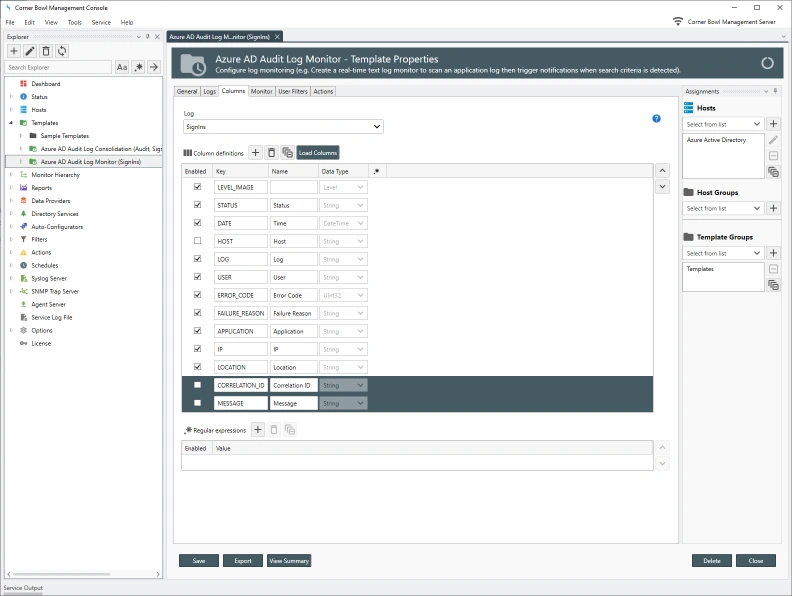Select Syslog Server in Explorer tree
This screenshot has height=596, width=792.
pyautogui.click(x=49, y=278)
